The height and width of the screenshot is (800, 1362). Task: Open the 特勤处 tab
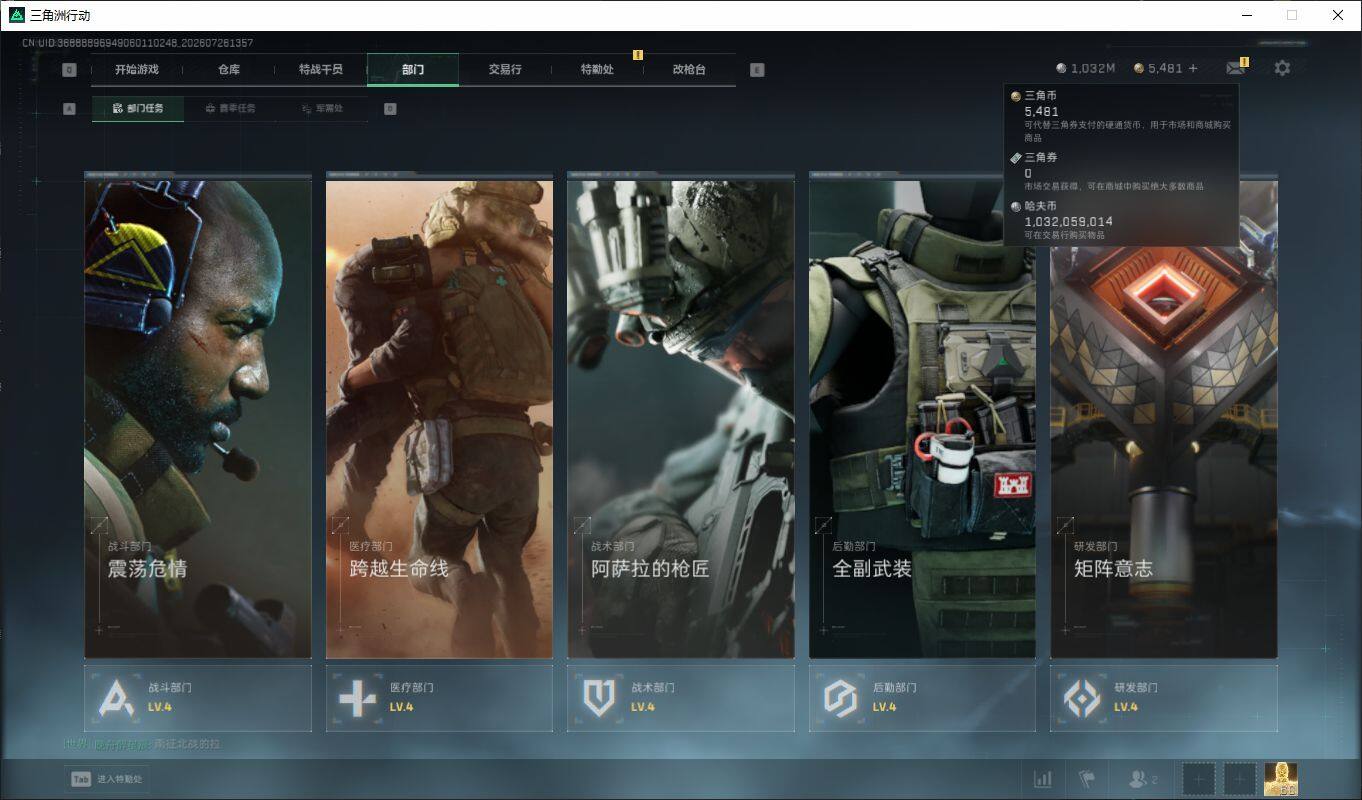coord(597,70)
